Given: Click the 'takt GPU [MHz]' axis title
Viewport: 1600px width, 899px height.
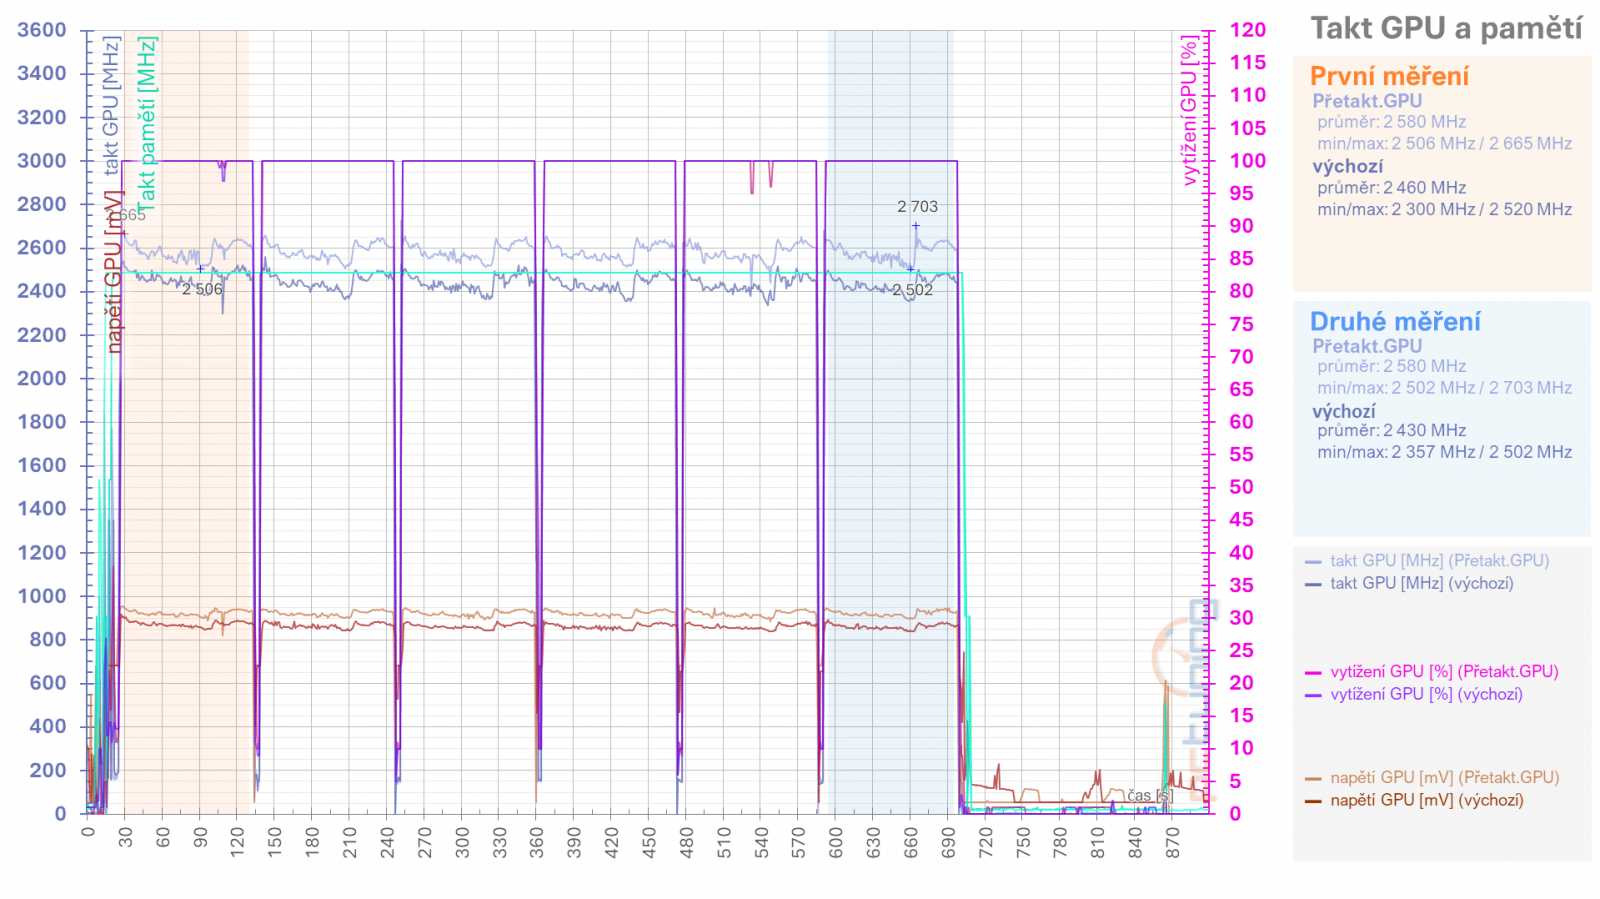Looking at the screenshot, I should (x=110, y=105).
